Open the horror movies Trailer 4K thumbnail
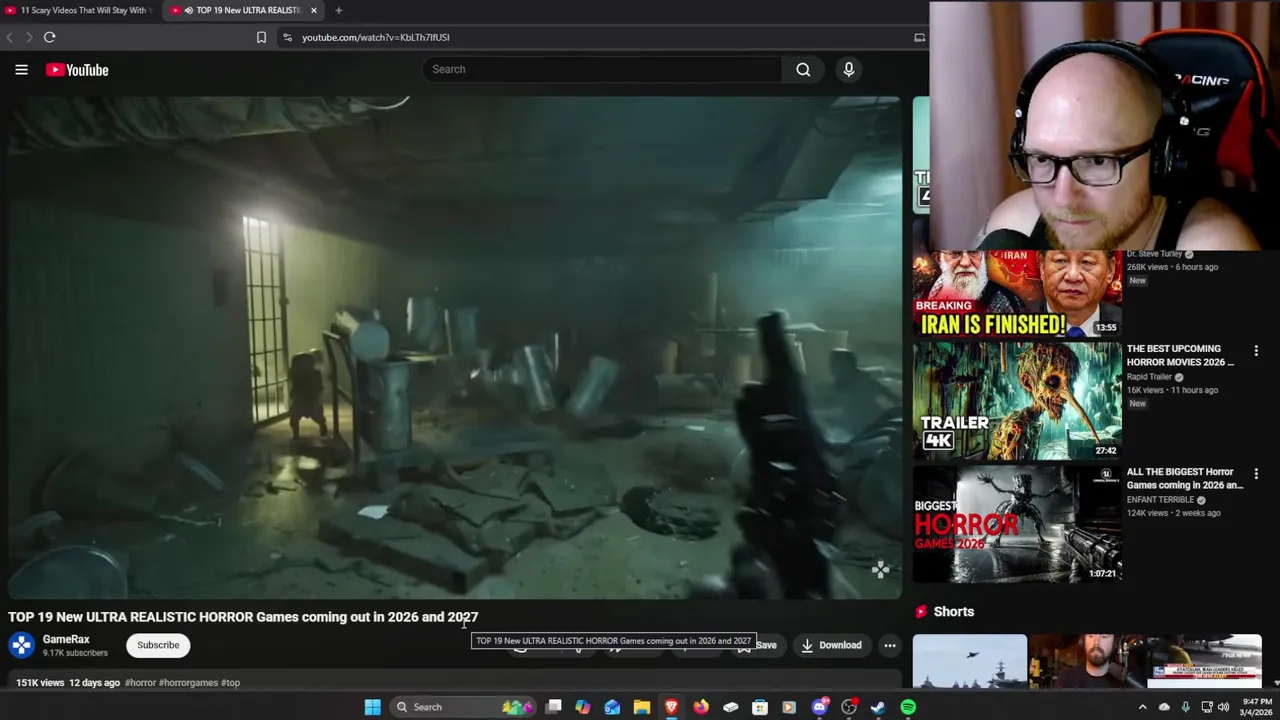Viewport: 1280px width, 720px height. pyautogui.click(x=1017, y=401)
